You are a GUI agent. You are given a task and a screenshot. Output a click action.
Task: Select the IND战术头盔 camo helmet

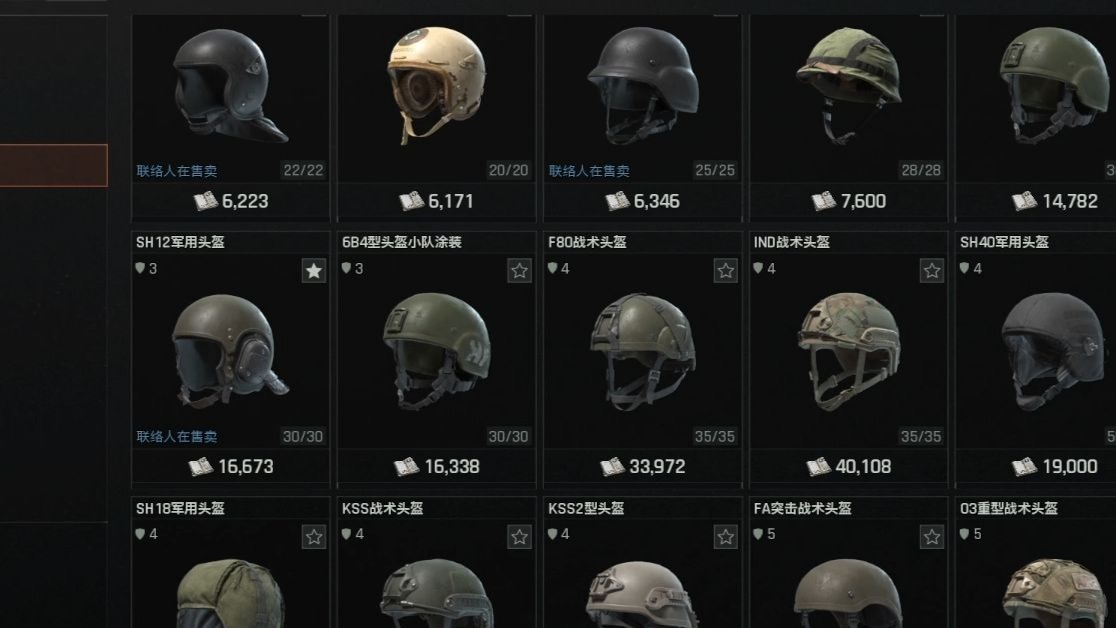point(848,350)
